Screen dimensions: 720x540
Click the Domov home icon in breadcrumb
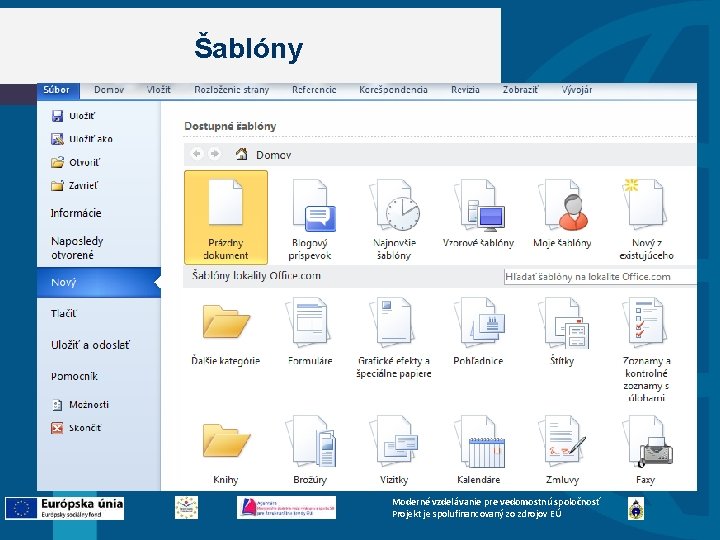[242, 154]
